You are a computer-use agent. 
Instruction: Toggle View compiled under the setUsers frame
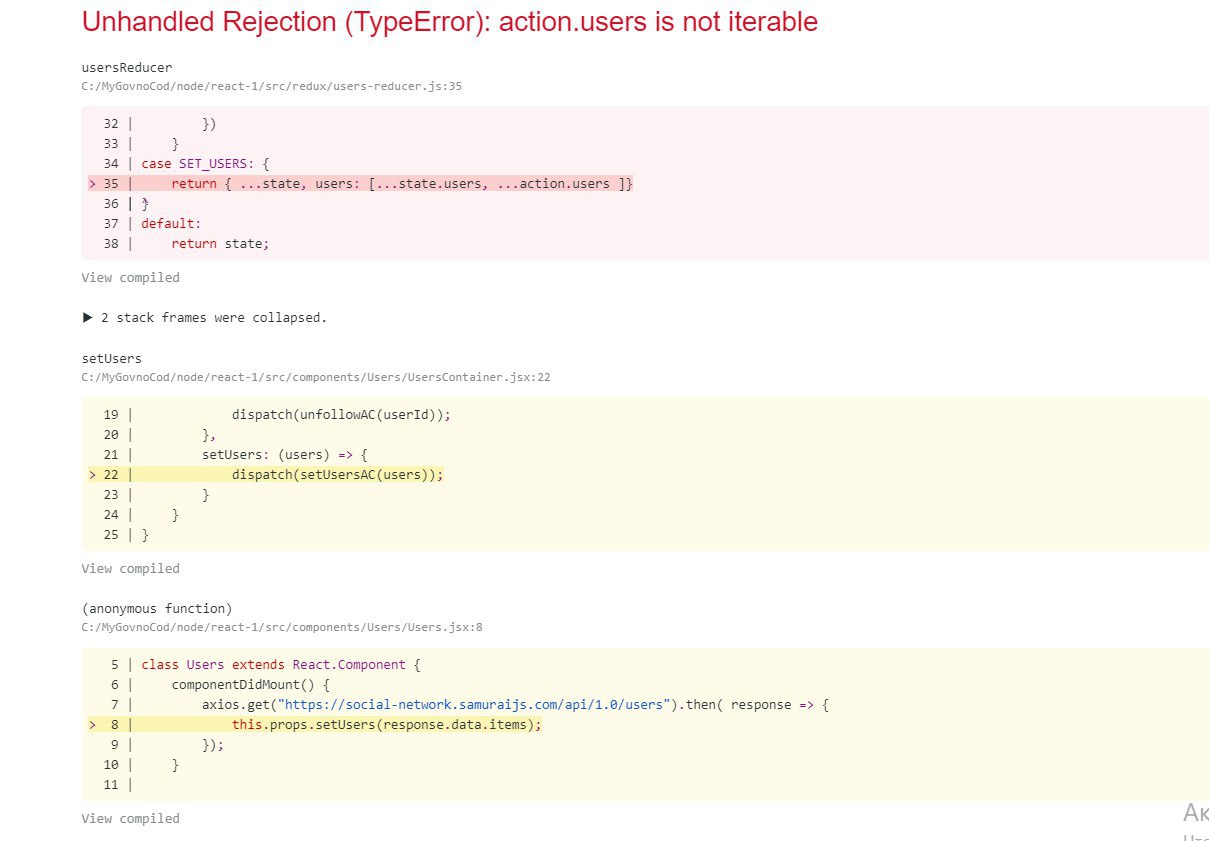click(x=130, y=569)
